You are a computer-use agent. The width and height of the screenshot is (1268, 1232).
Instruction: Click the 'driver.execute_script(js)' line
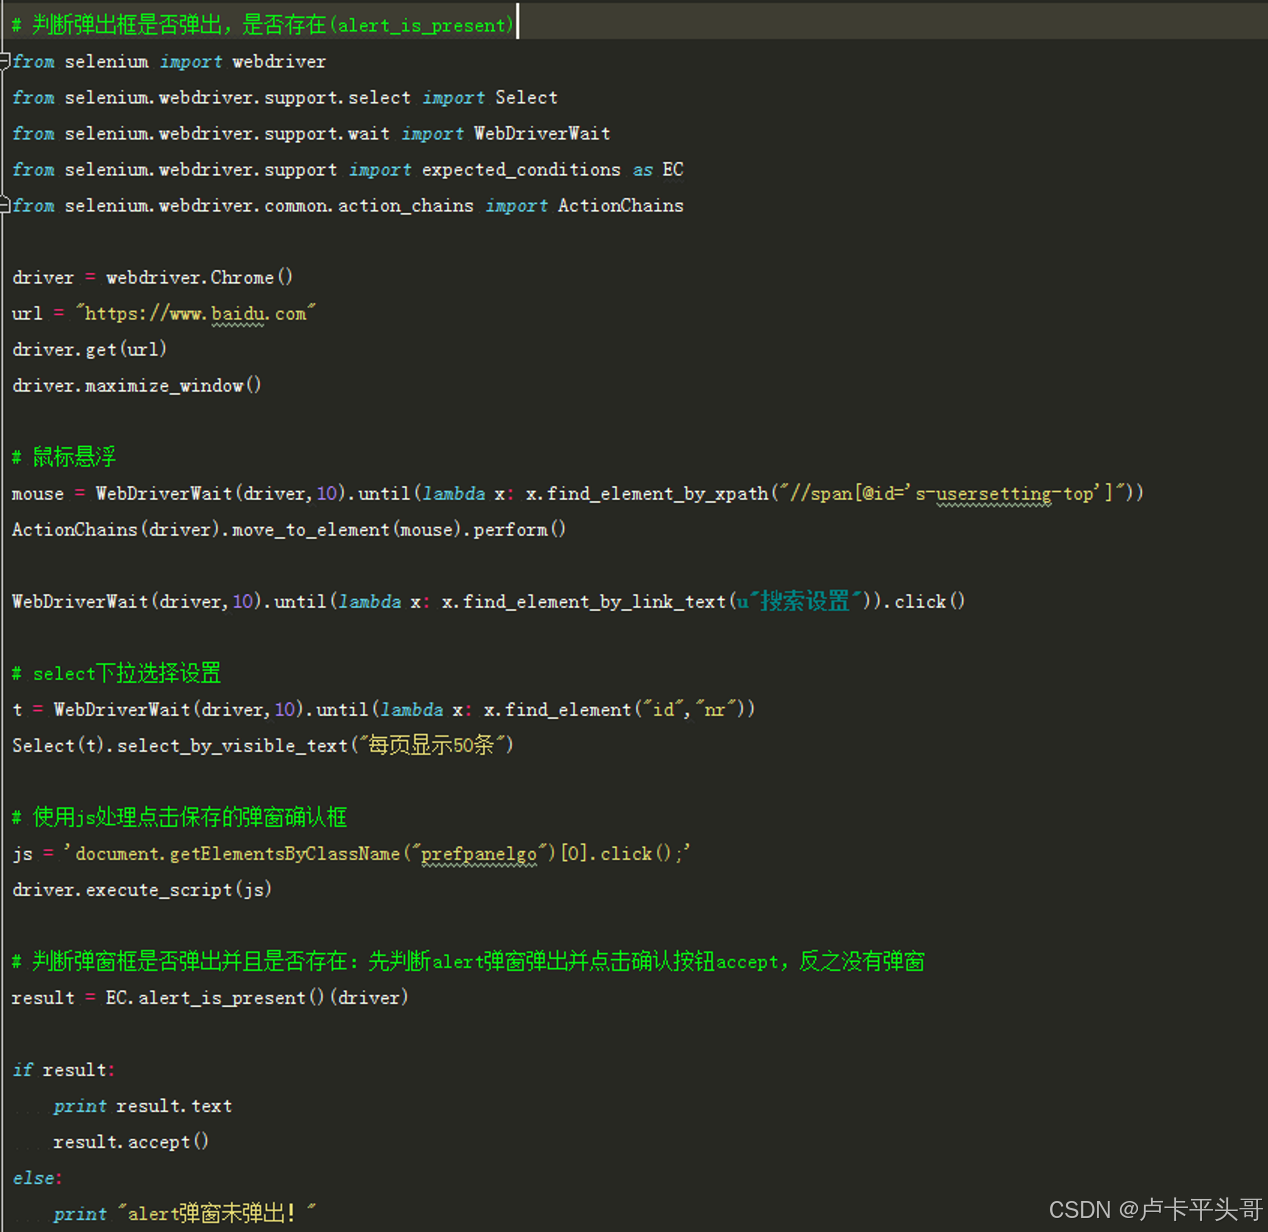142,890
